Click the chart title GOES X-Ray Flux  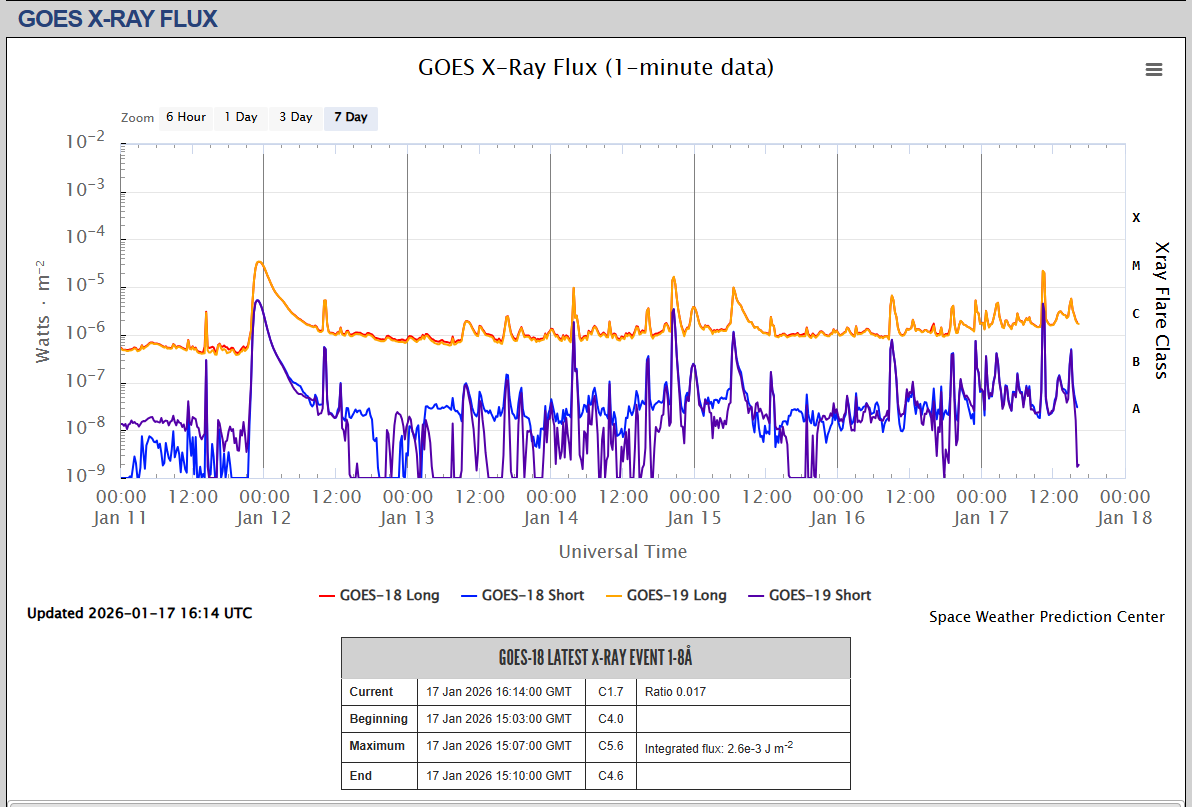tap(595, 67)
